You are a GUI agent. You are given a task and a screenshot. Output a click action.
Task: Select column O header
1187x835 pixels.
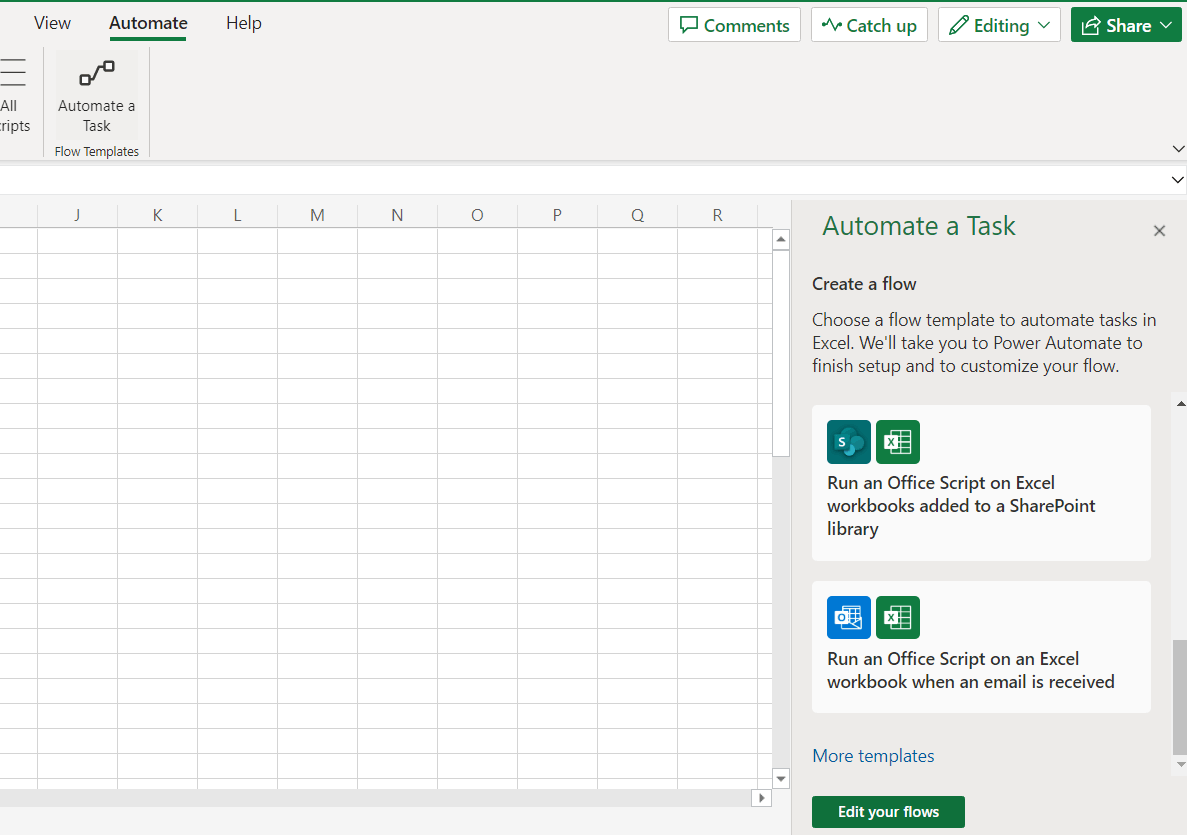click(477, 215)
